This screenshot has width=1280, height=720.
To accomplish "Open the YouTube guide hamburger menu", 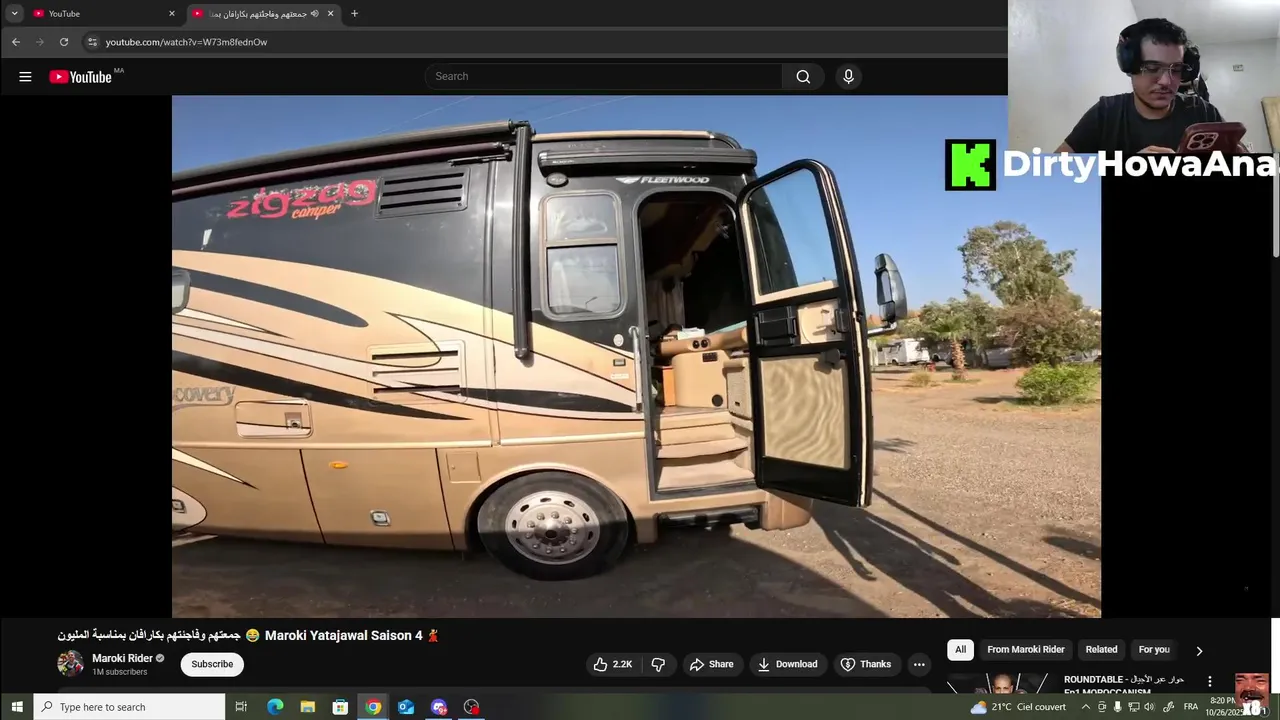I will [x=25, y=77].
